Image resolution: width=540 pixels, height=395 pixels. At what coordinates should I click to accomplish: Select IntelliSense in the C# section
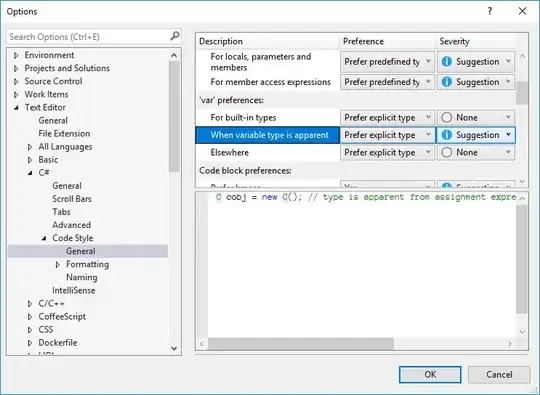pos(74,290)
